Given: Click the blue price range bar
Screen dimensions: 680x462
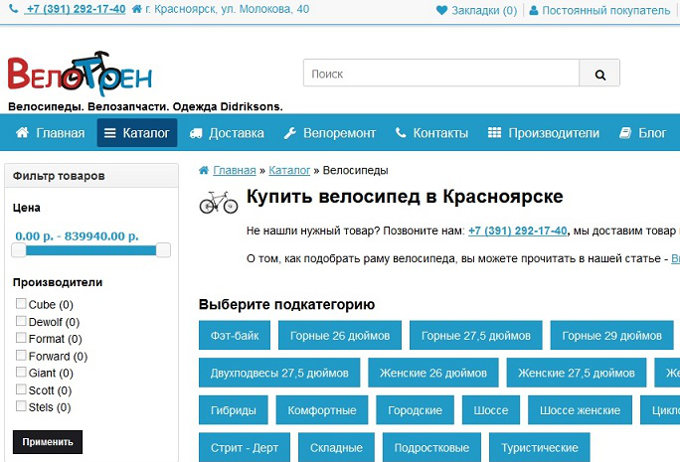Looking at the screenshot, I should 91,250.
